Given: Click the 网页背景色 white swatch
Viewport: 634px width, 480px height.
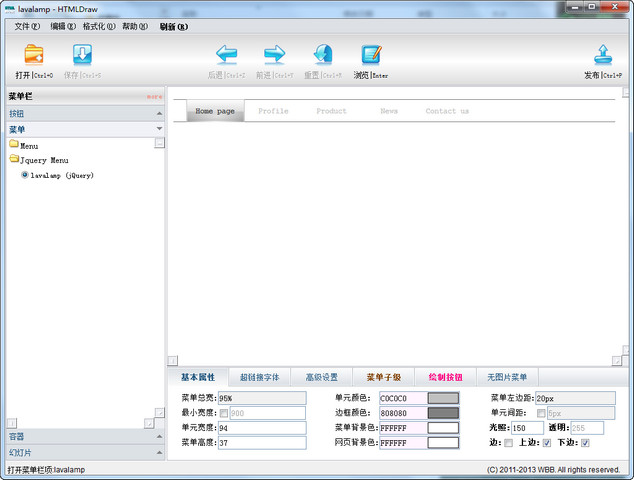Looking at the screenshot, I should coord(443,443).
